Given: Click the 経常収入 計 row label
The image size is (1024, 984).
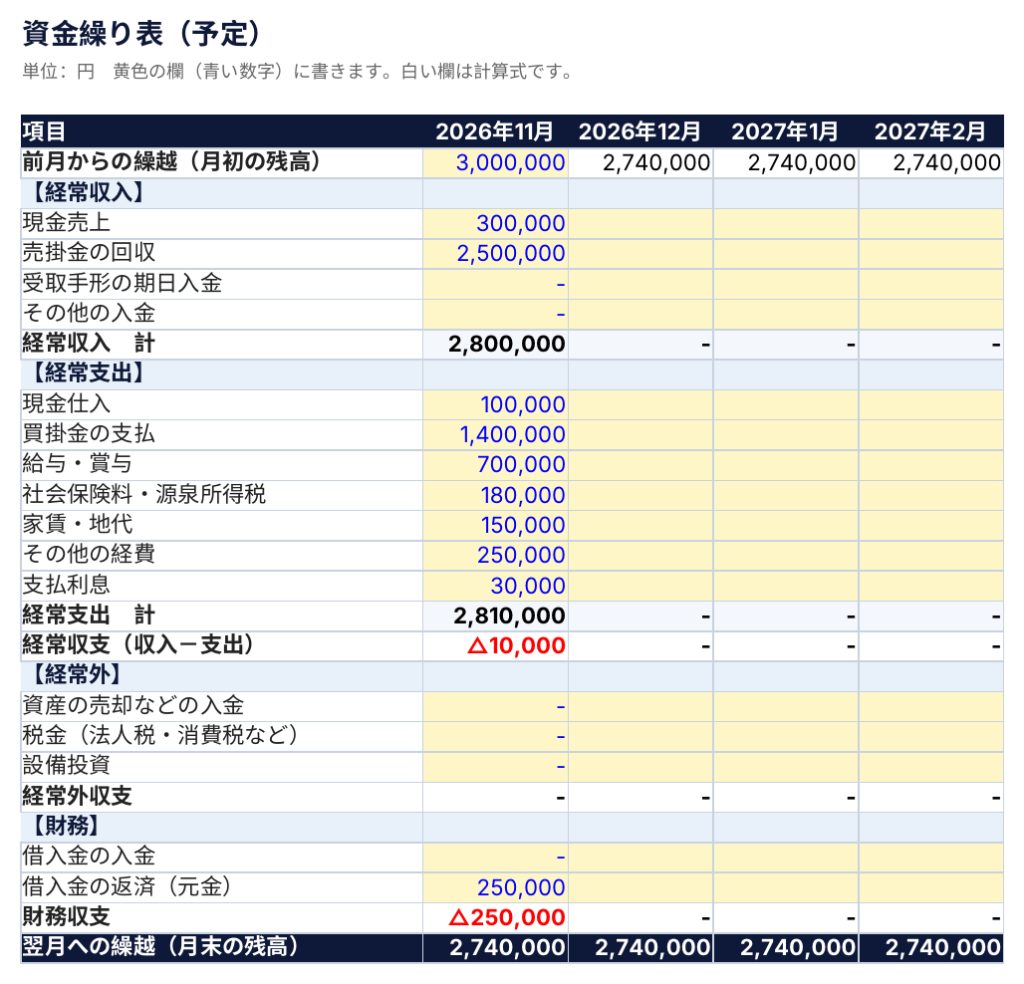Looking at the screenshot, I should pyautogui.click(x=88, y=343).
